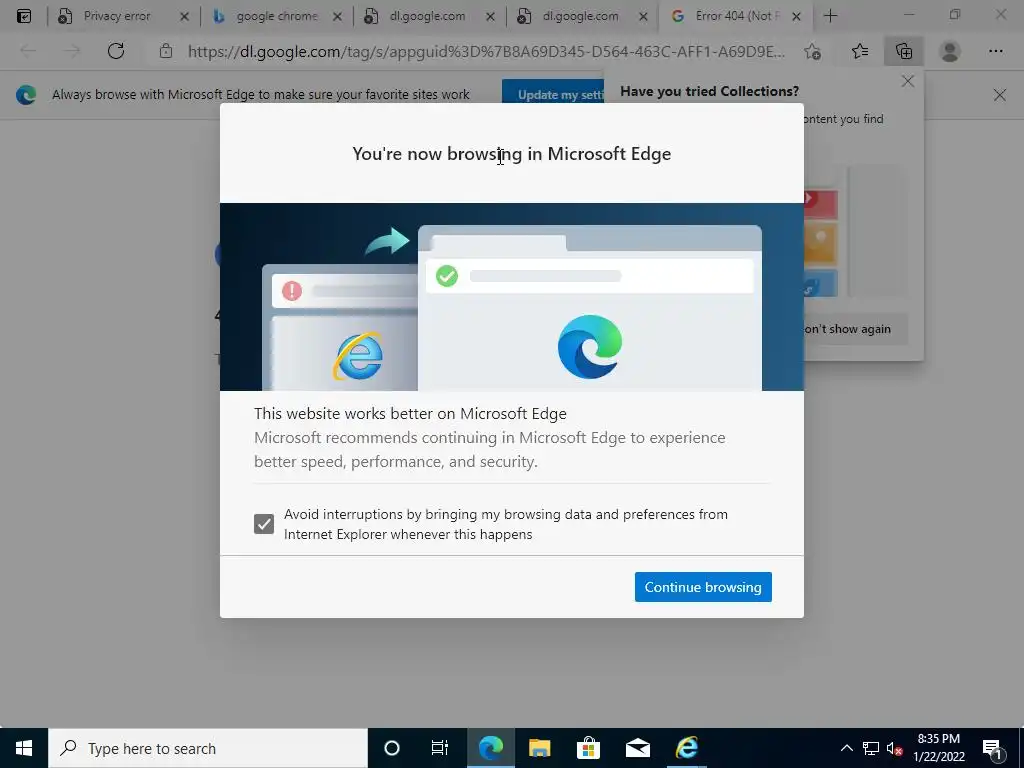1024x768 pixels.
Task: Click the Continue browsing button
Action: point(703,587)
